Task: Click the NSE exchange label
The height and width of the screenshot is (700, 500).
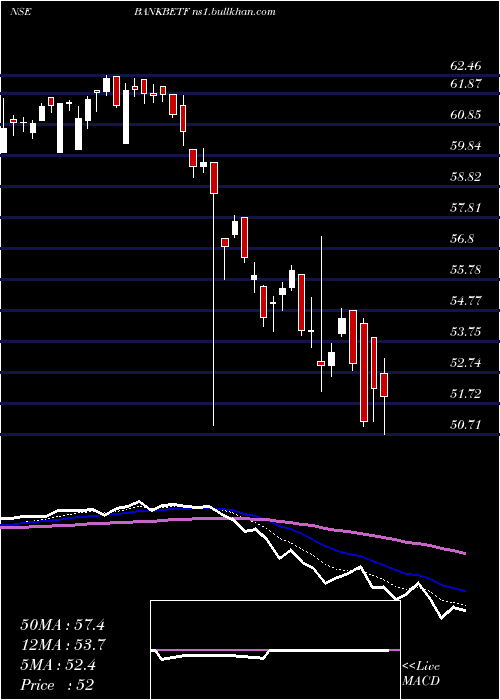Action: (20, 12)
